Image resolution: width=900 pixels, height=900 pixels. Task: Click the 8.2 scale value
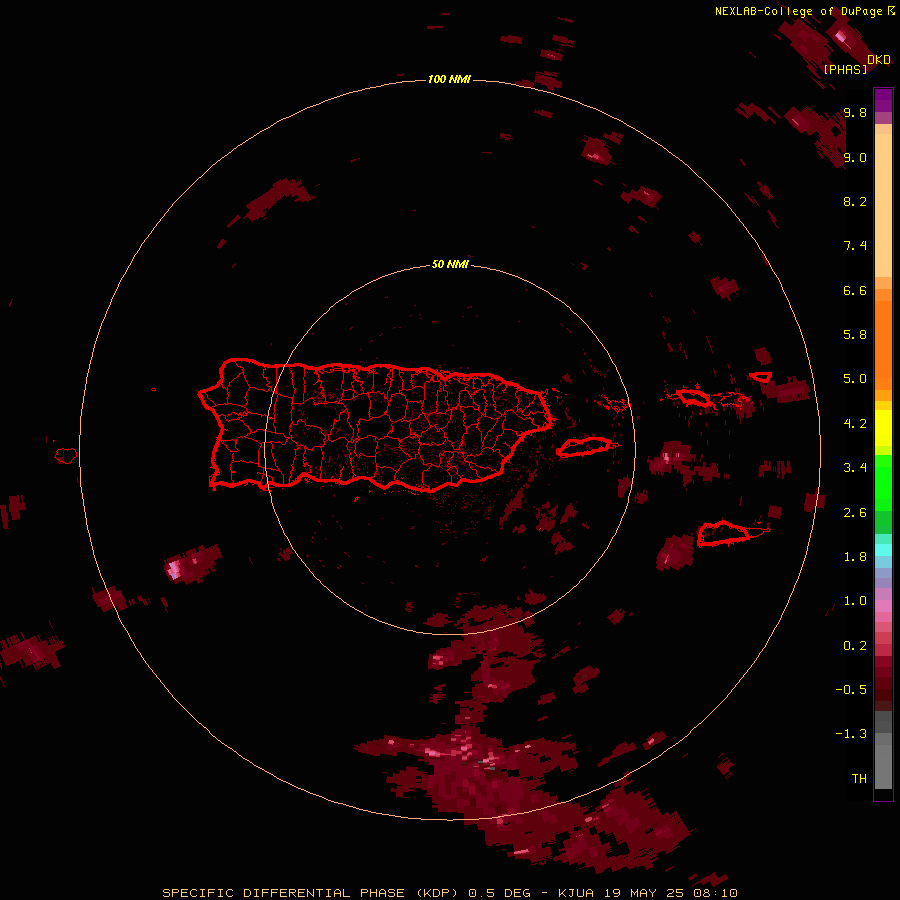(x=855, y=201)
